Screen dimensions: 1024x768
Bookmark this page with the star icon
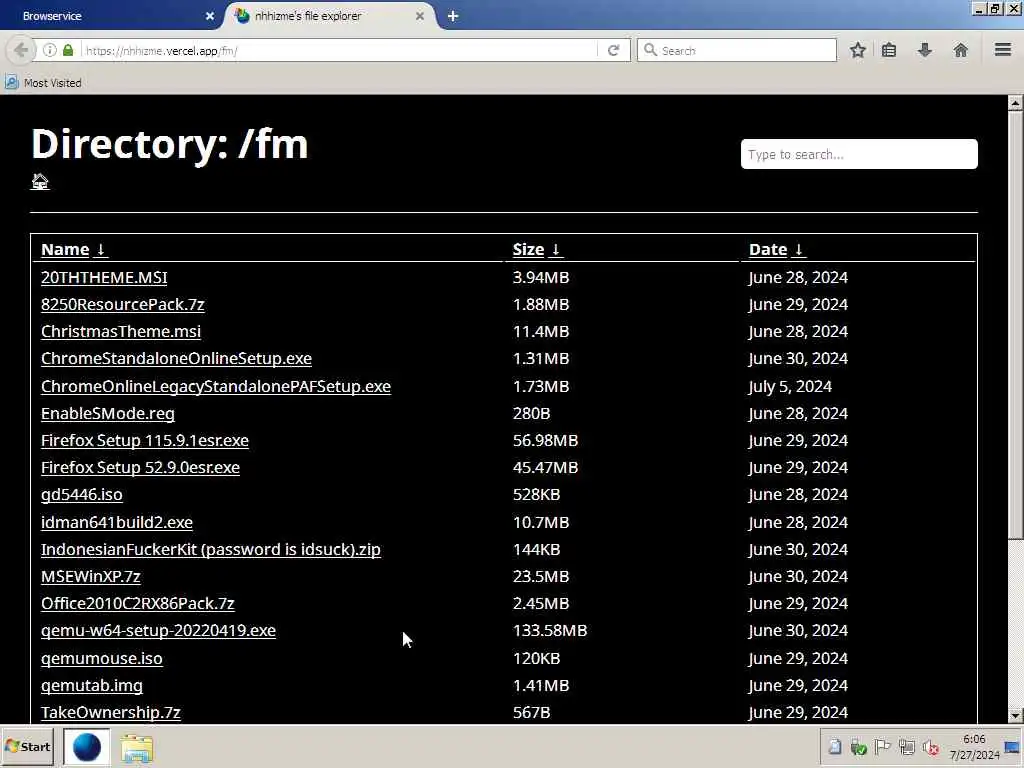pos(857,50)
